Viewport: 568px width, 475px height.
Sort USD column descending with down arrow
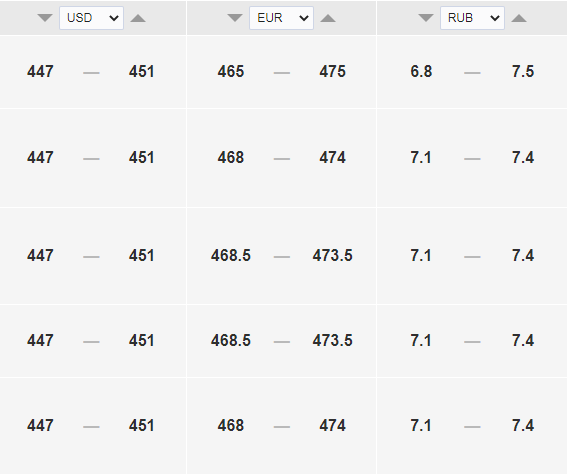[45, 18]
